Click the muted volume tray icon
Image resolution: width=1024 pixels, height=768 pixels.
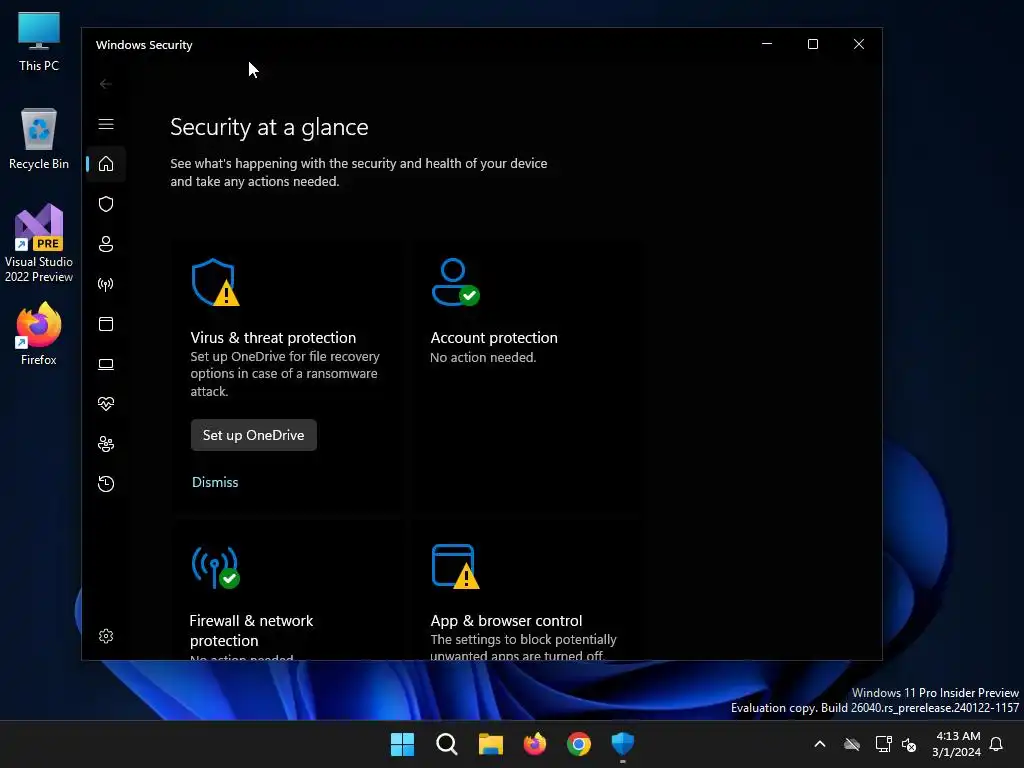tap(908, 744)
